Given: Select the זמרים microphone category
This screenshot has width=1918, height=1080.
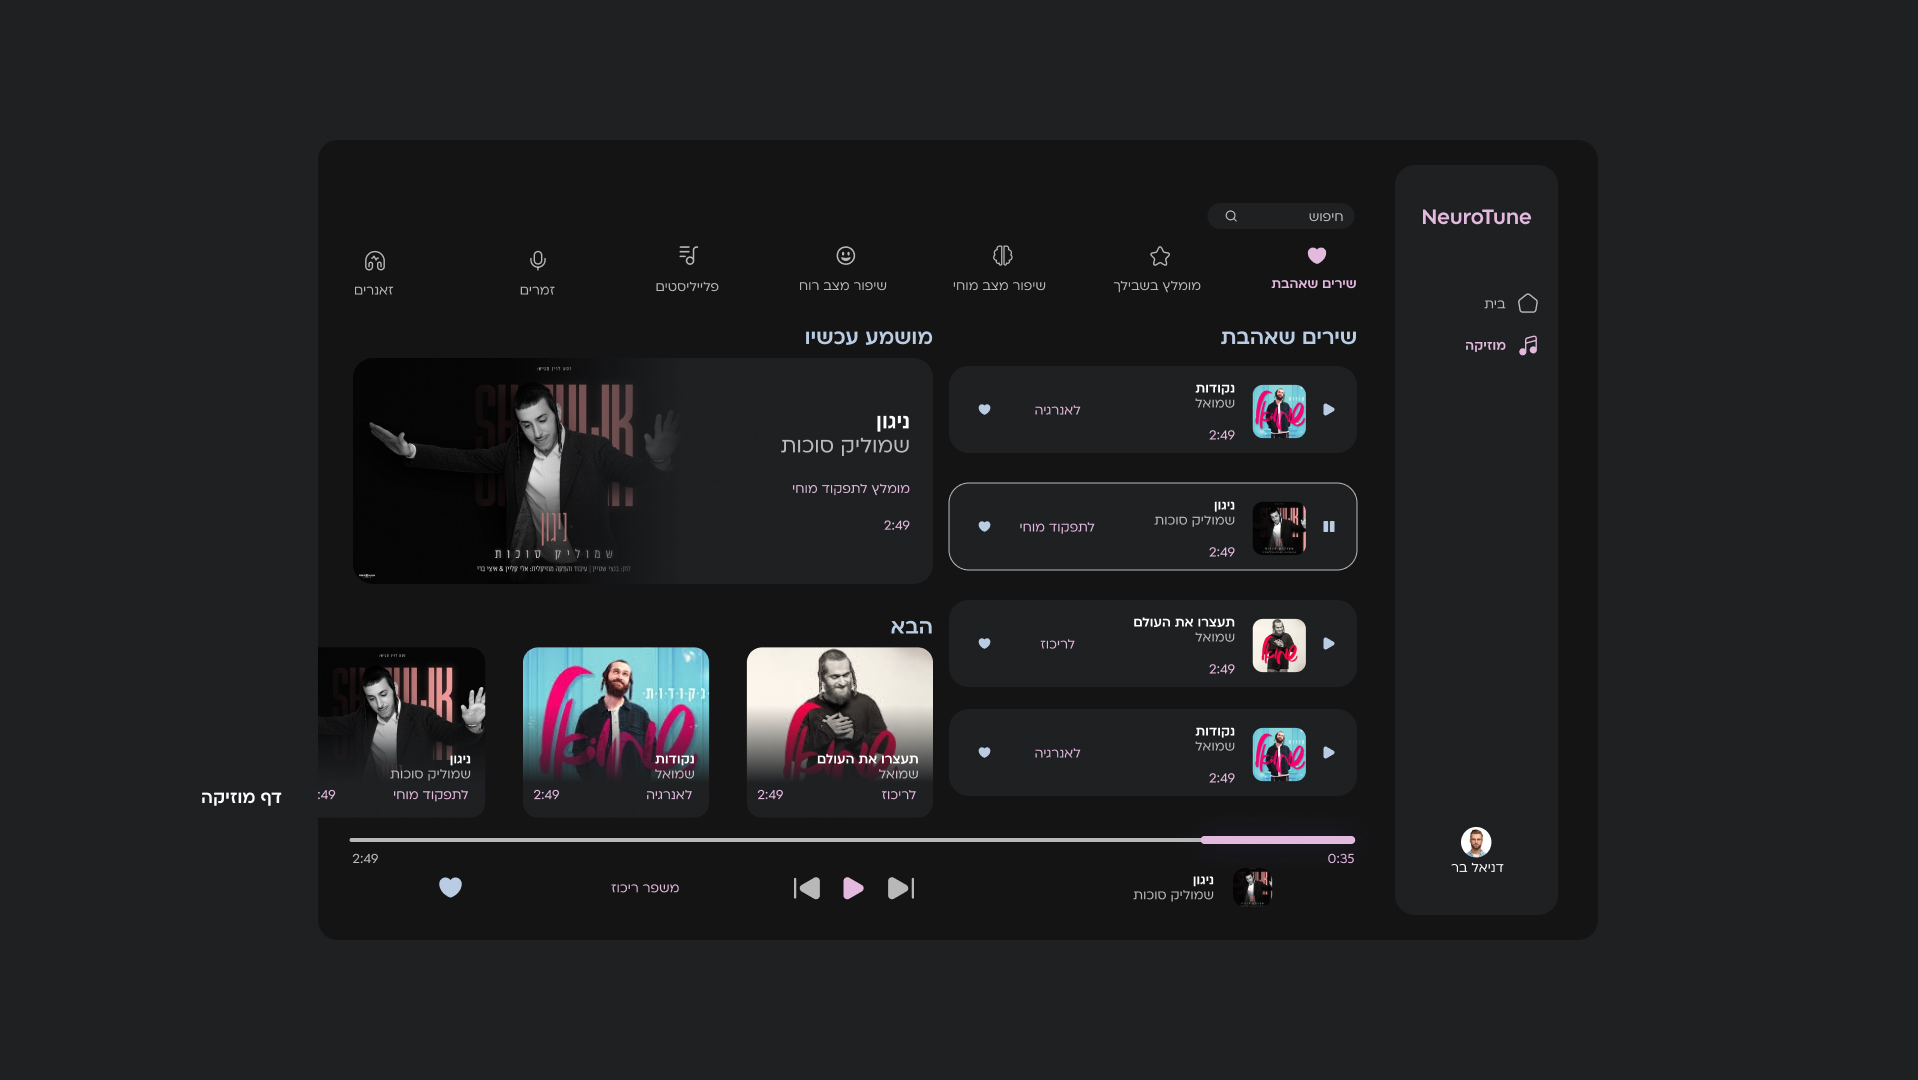Looking at the screenshot, I should [537, 272].
